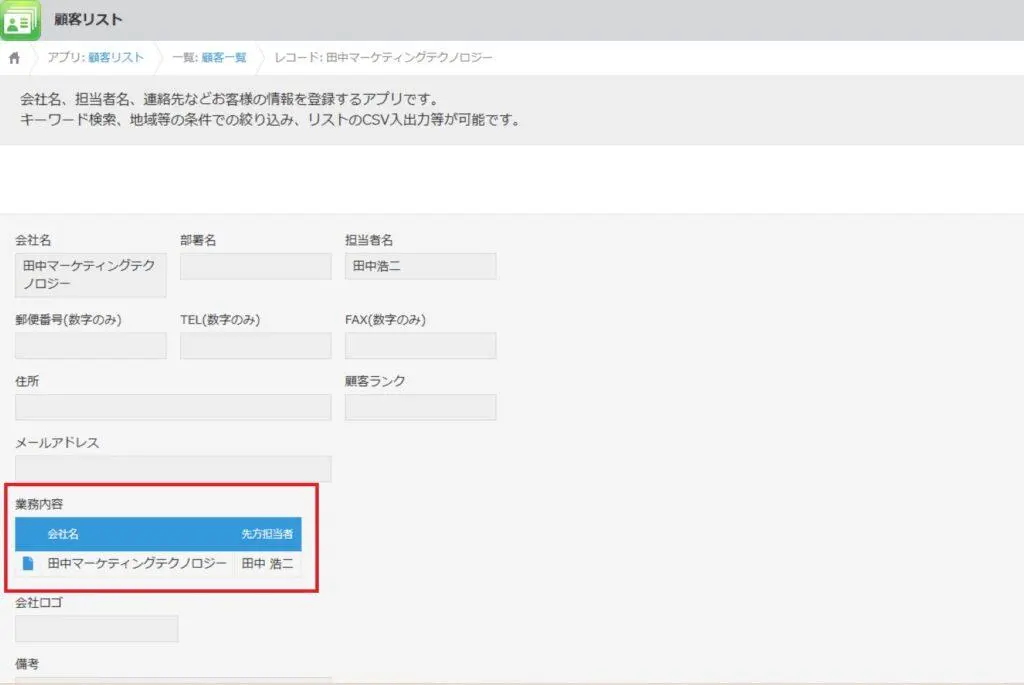The height and width of the screenshot is (685, 1024).
Task: Select the 担当者名 field with 田中浩二
Action: [x=420, y=266]
